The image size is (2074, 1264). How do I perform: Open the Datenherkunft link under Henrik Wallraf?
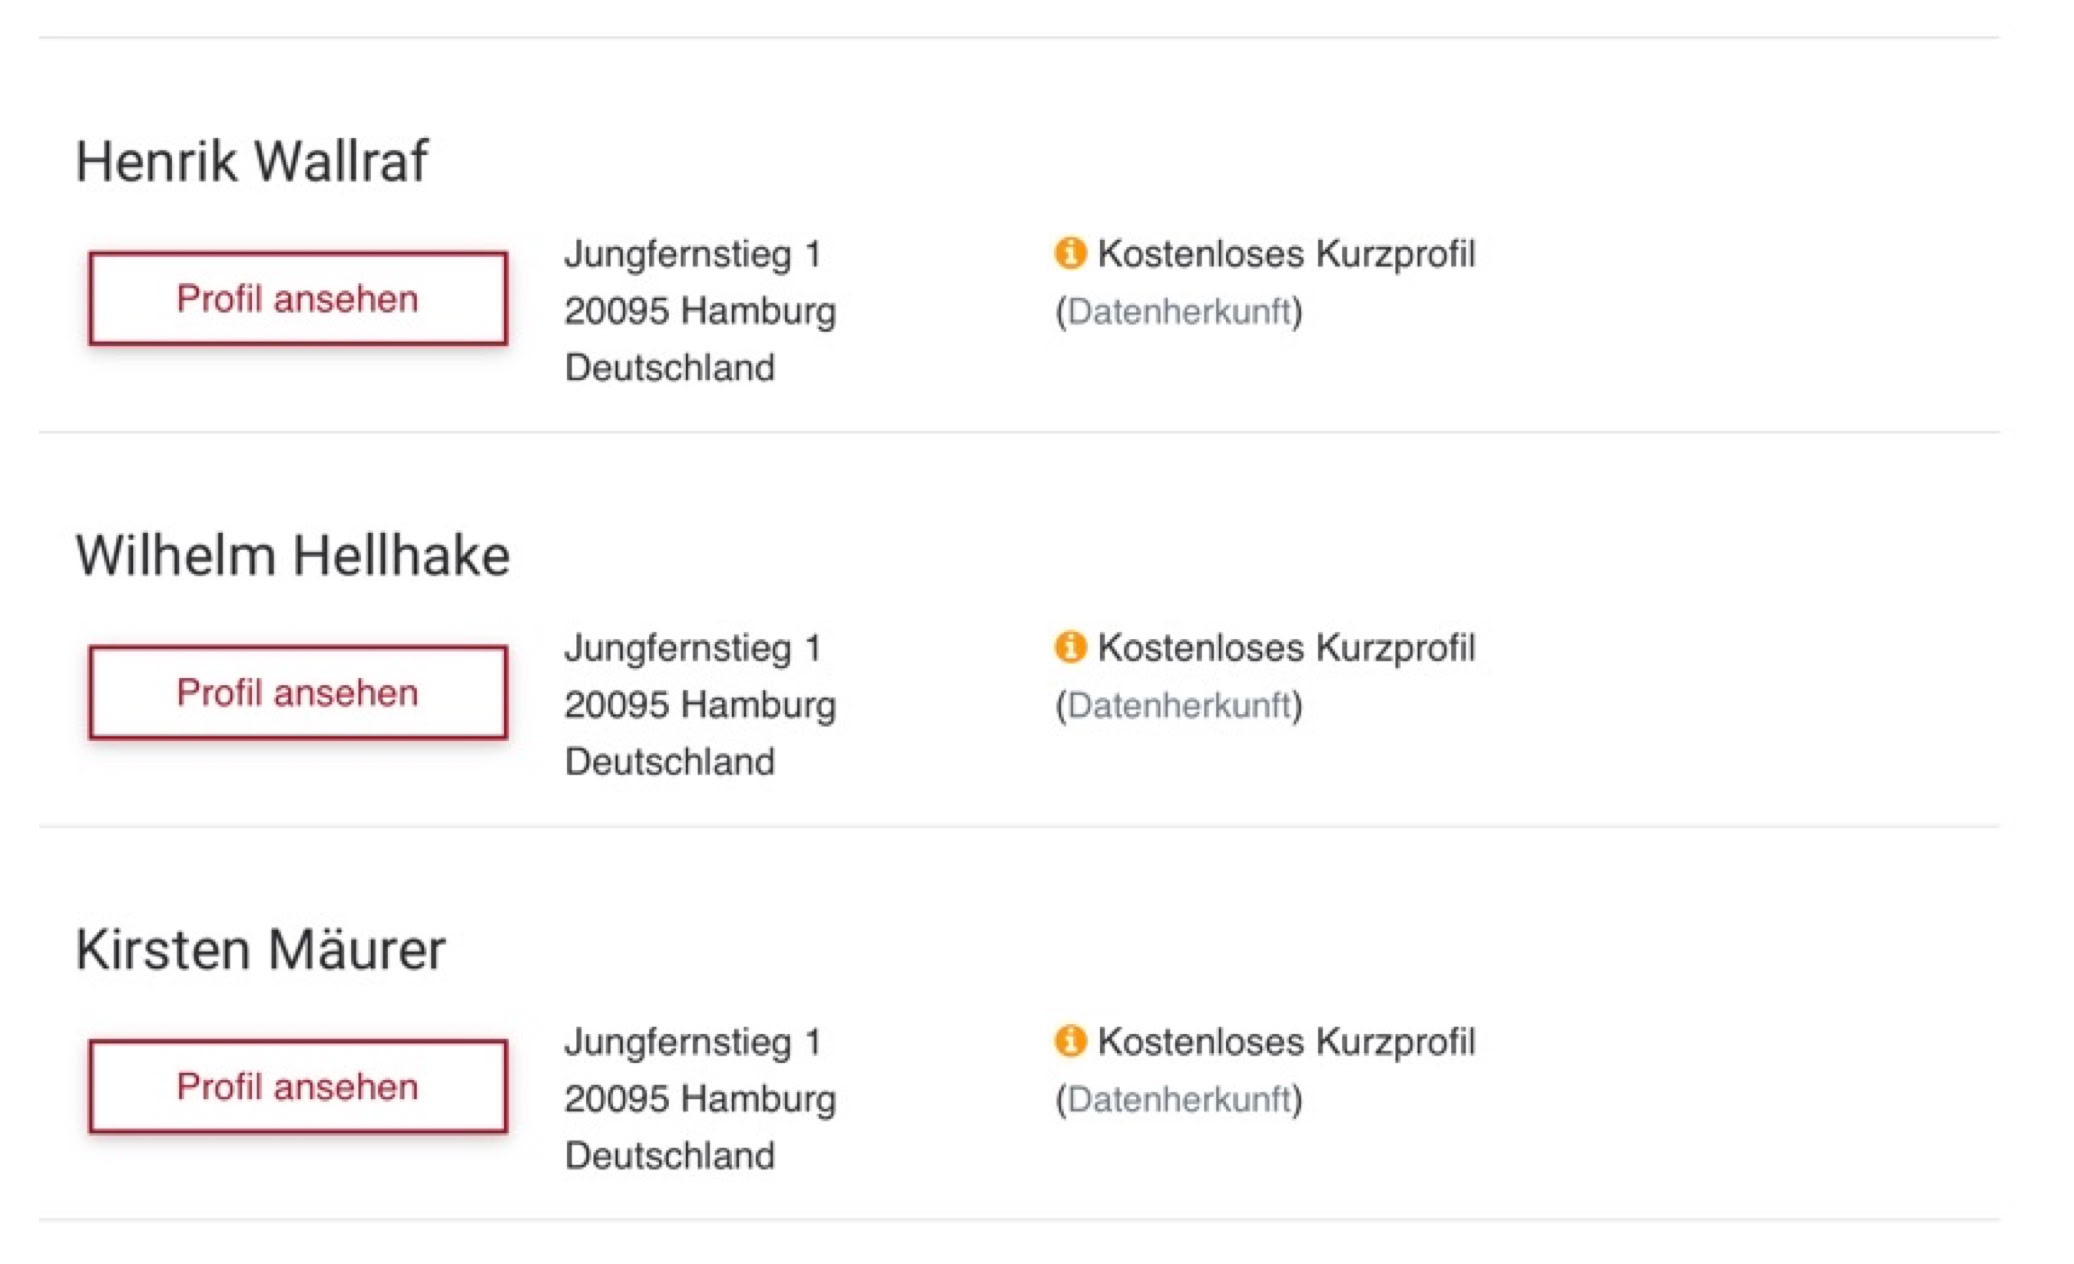click(1179, 312)
